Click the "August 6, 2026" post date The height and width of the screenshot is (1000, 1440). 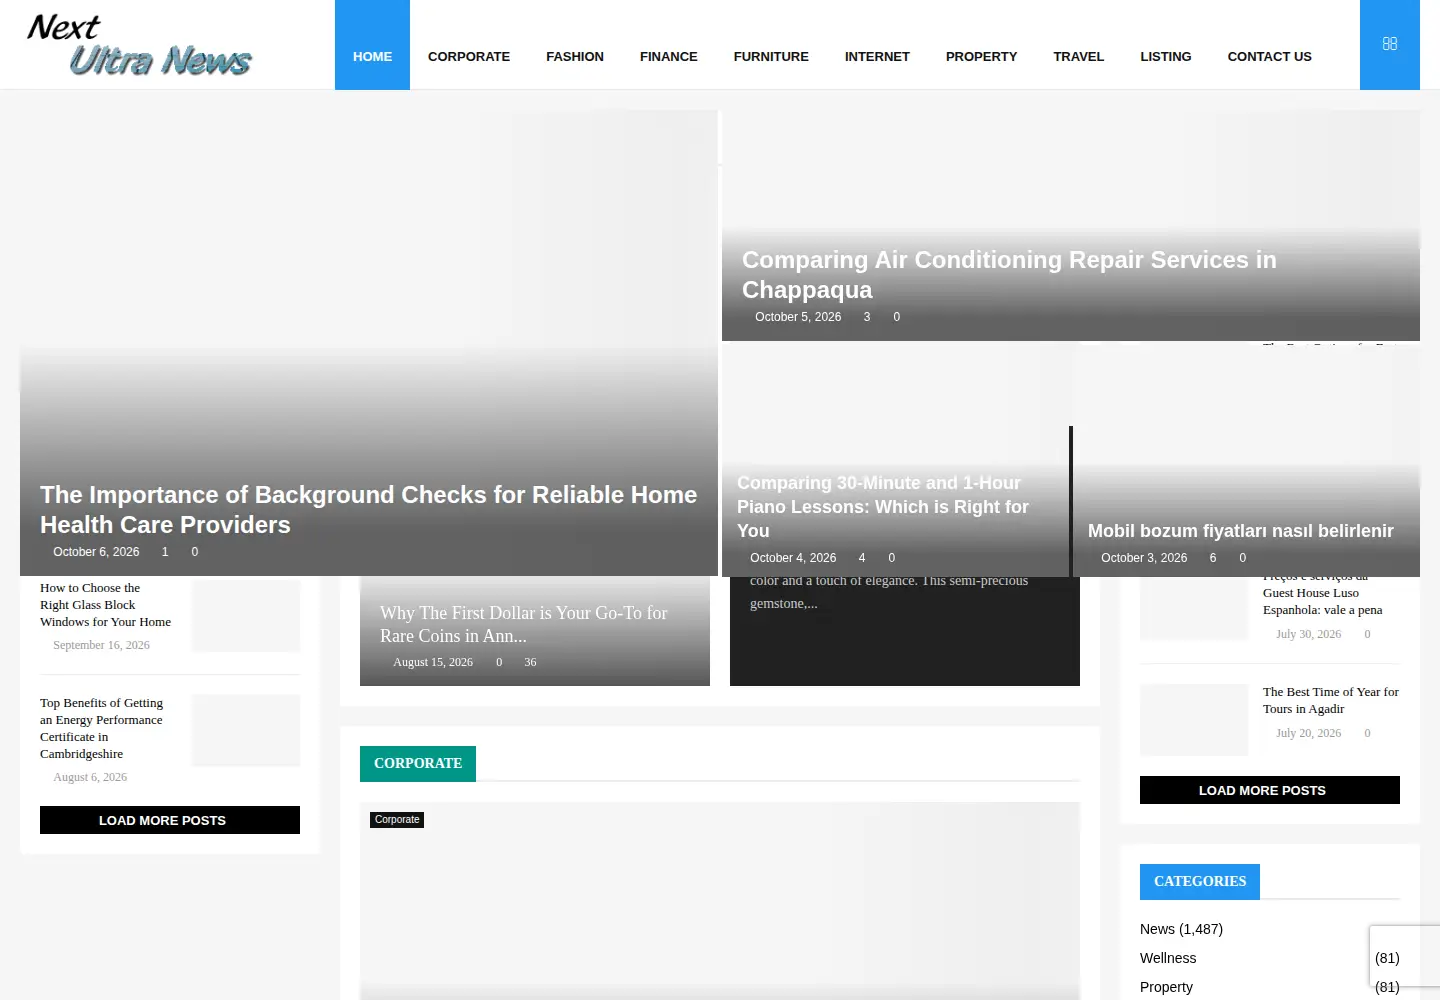(x=90, y=777)
